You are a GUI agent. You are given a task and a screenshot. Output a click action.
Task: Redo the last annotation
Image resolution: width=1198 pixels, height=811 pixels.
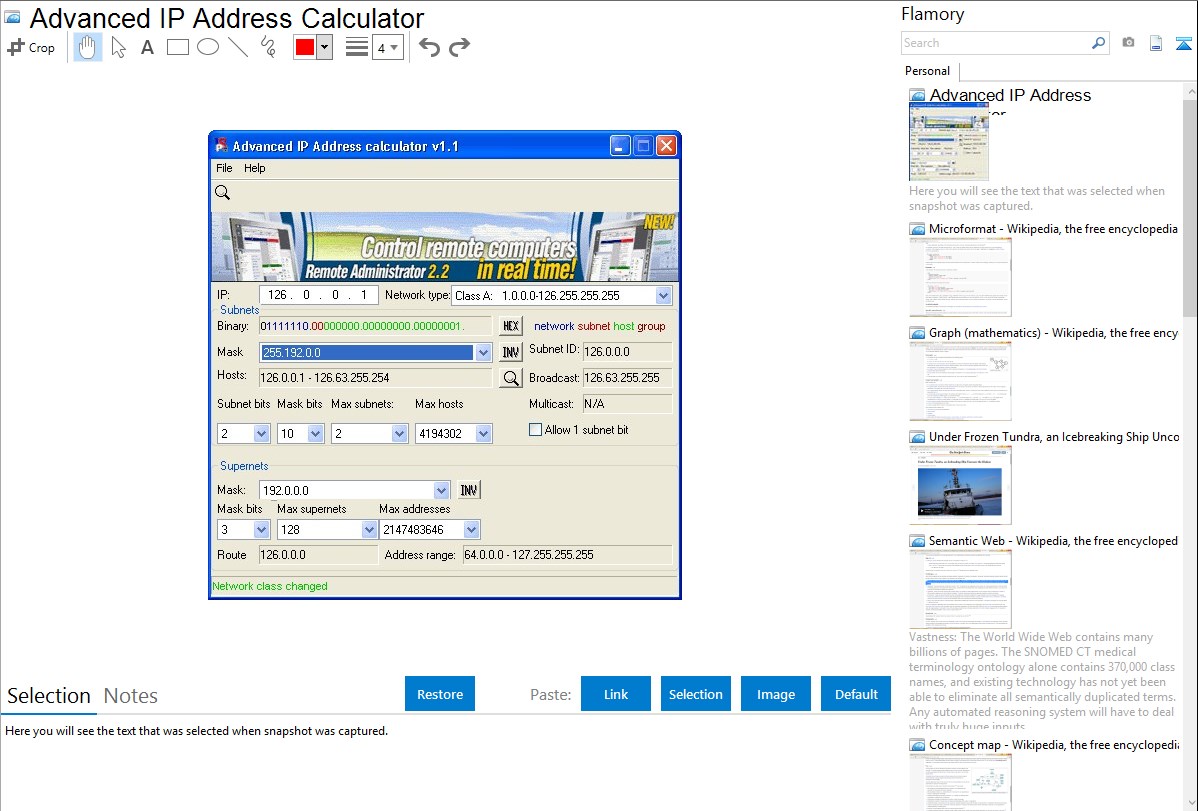459,47
